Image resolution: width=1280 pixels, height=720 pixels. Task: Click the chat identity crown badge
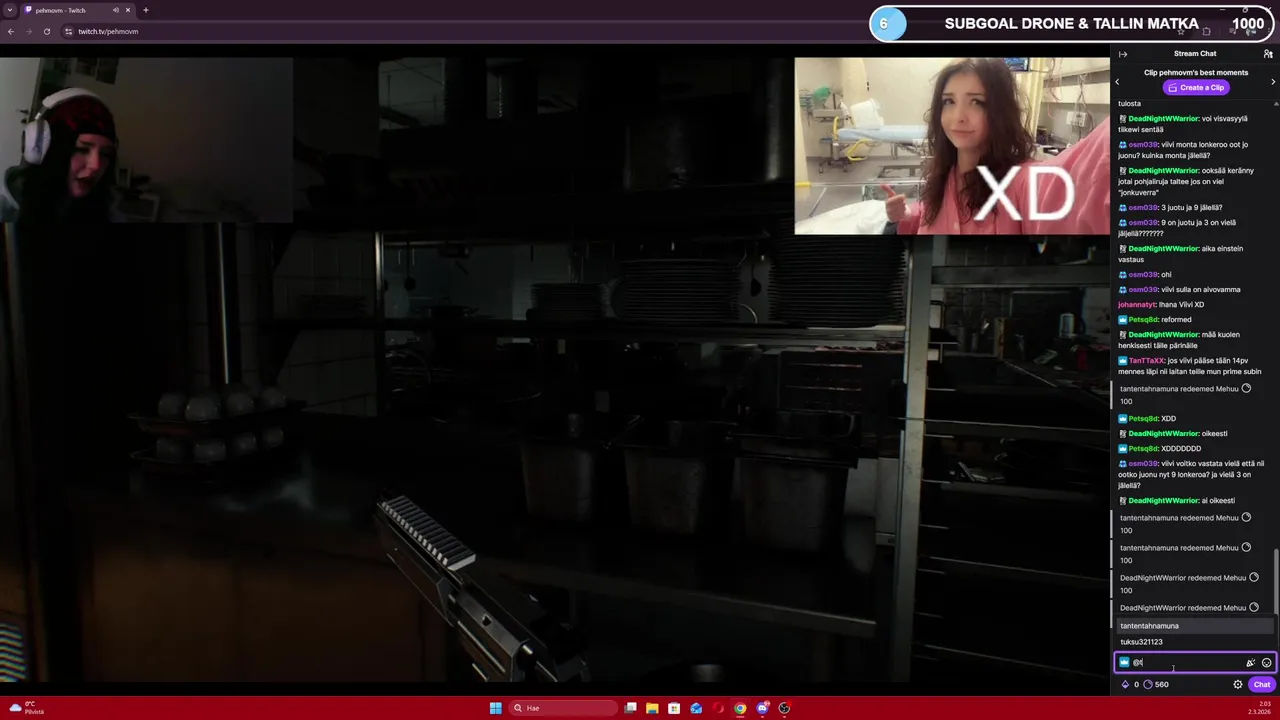tap(1124, 662)
